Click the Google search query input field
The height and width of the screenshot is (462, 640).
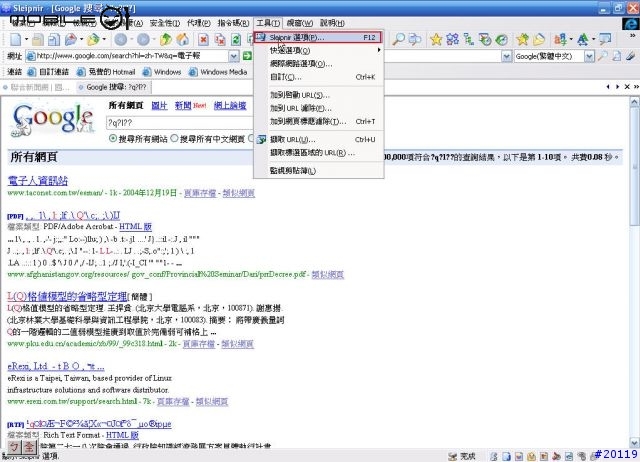pos(179,122)
